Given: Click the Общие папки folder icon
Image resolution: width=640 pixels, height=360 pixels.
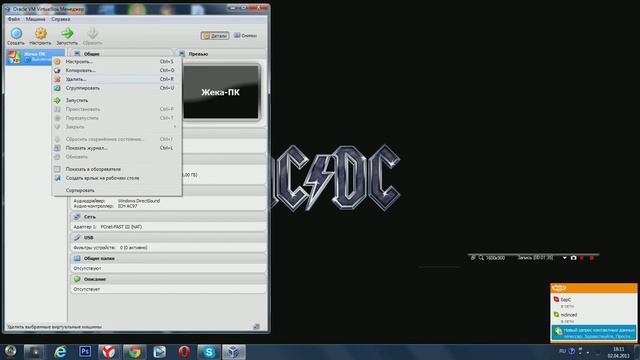Looking at the screenshot, I should pyautogui.click(x=77, y=258).
